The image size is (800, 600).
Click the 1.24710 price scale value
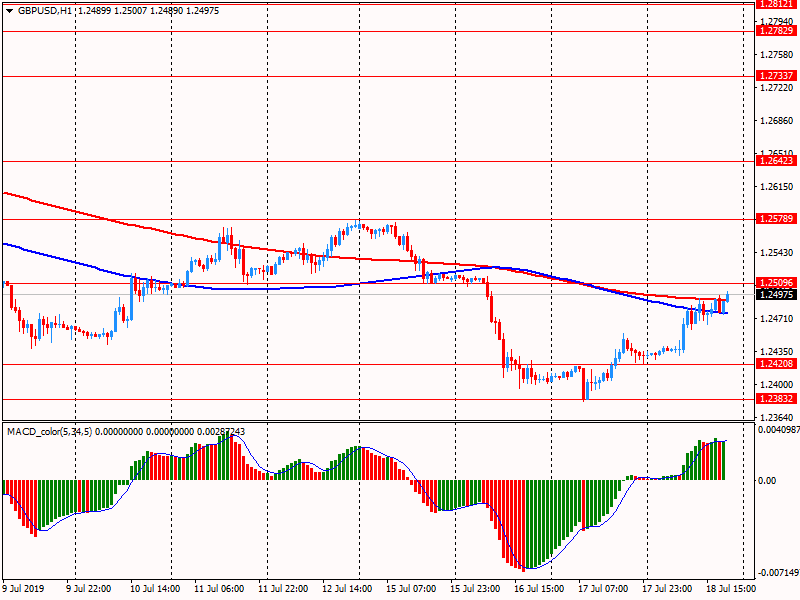point(777,319)
